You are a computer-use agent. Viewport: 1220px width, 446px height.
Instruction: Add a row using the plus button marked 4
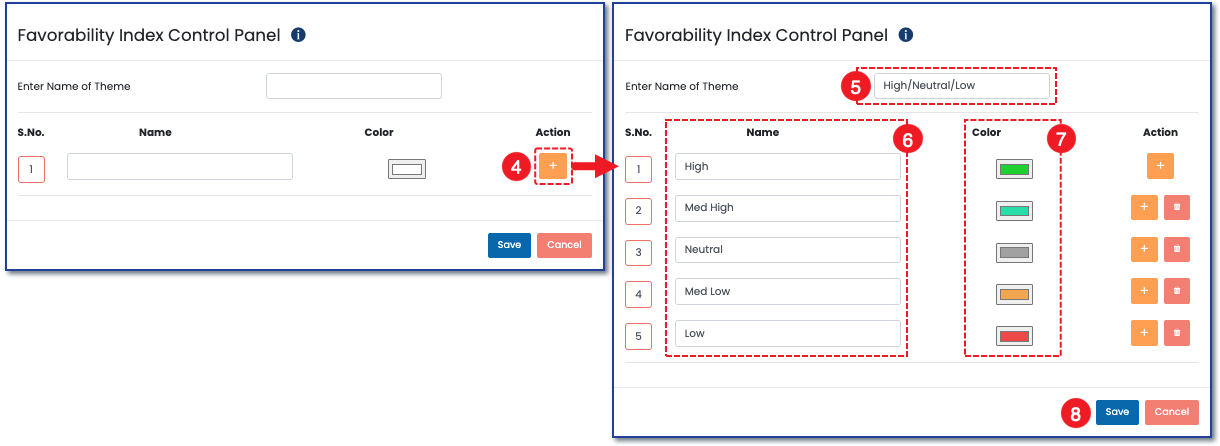coord(553,166)
